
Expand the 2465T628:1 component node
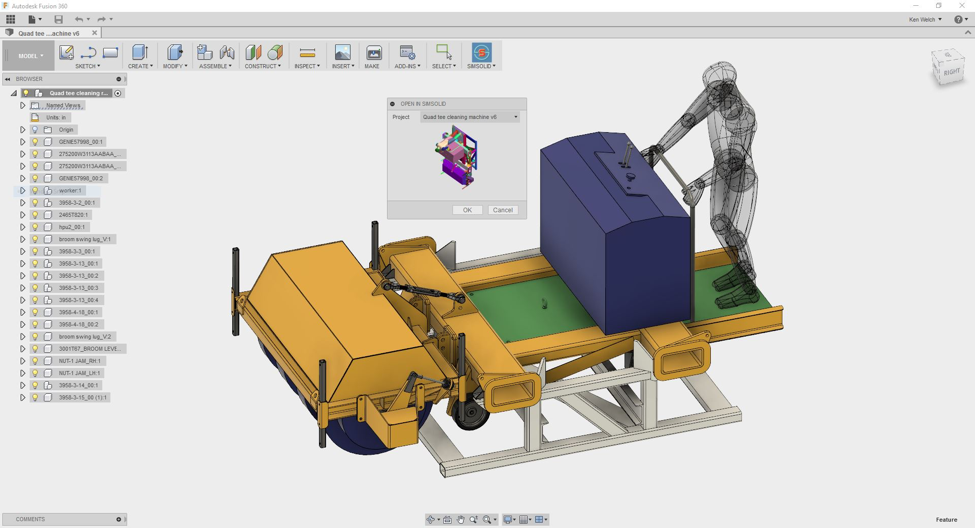(23, 215)
